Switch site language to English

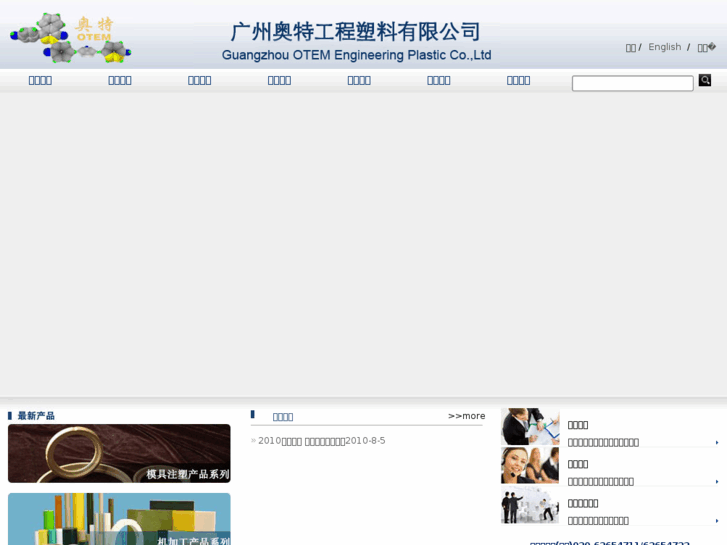(664, 47)
